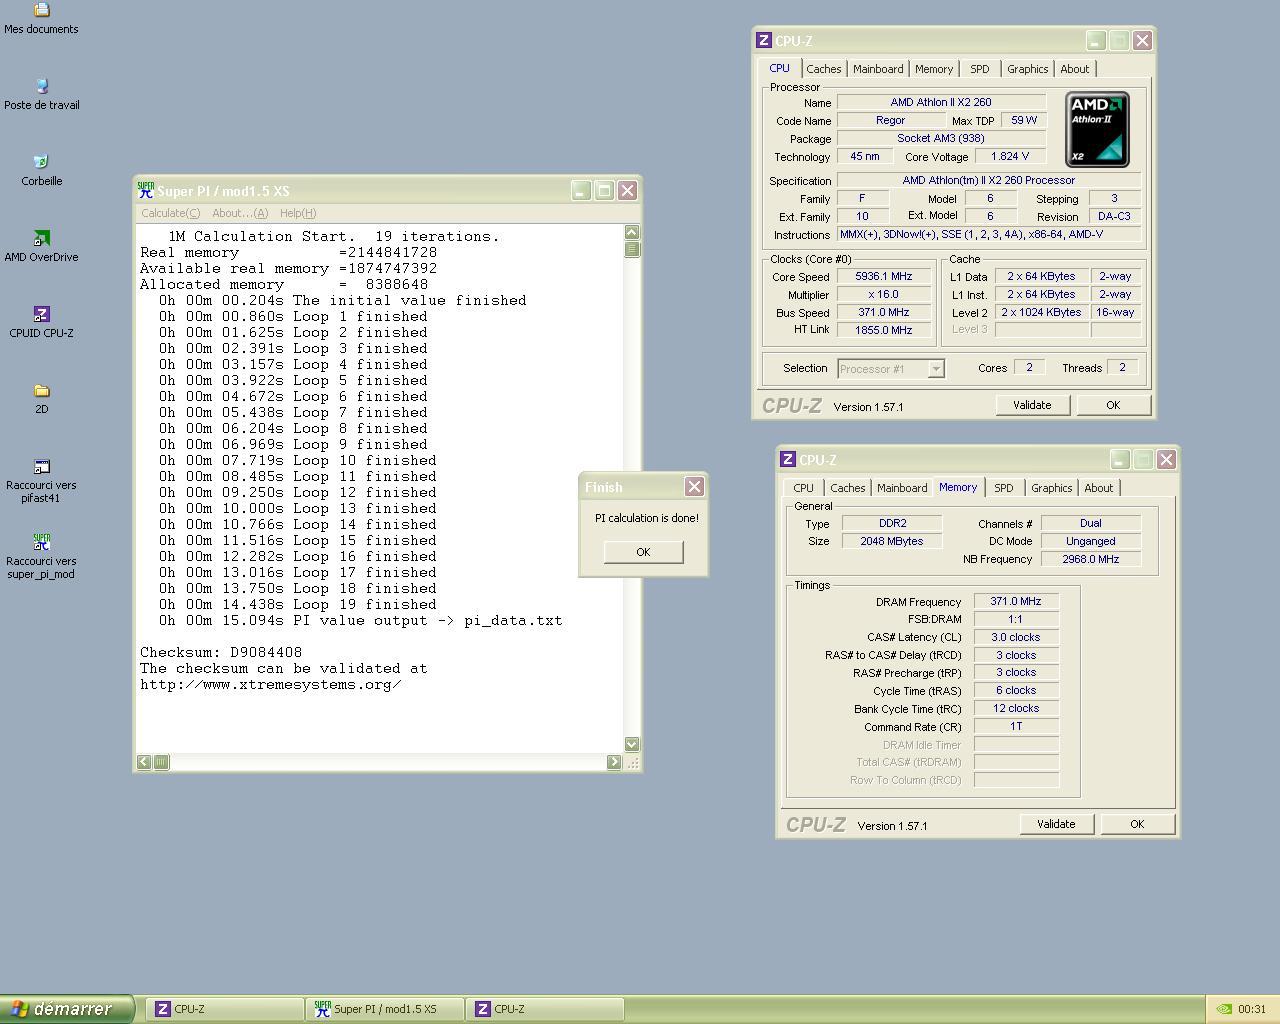
Task: Close the Super PI window
Action: click(x=627, y=190)
